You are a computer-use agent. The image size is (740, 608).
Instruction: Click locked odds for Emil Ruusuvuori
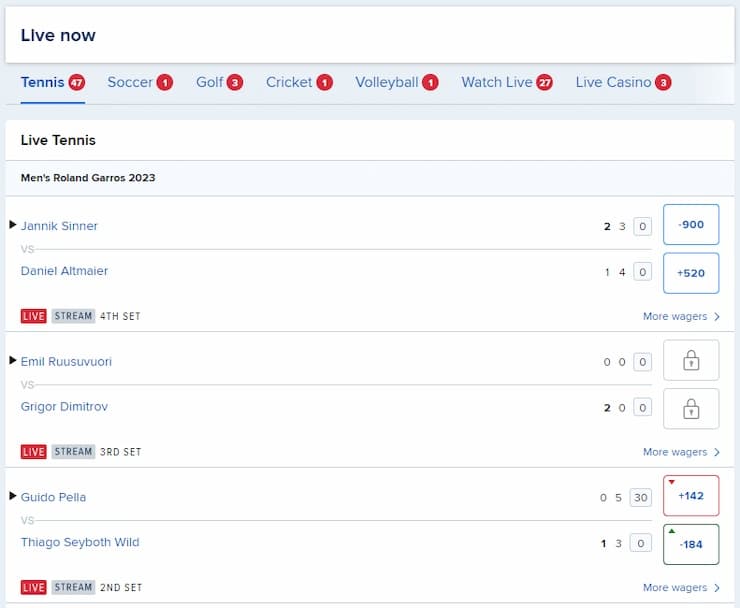691,360
